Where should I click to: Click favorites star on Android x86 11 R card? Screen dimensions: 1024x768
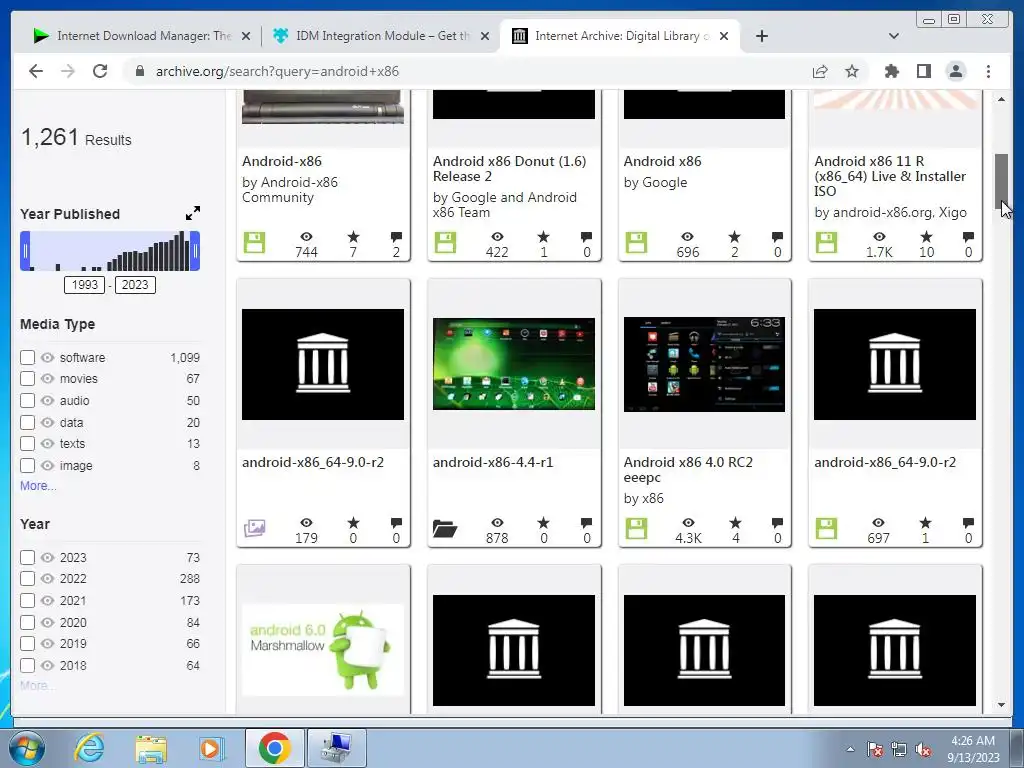(x=926, y=236)
